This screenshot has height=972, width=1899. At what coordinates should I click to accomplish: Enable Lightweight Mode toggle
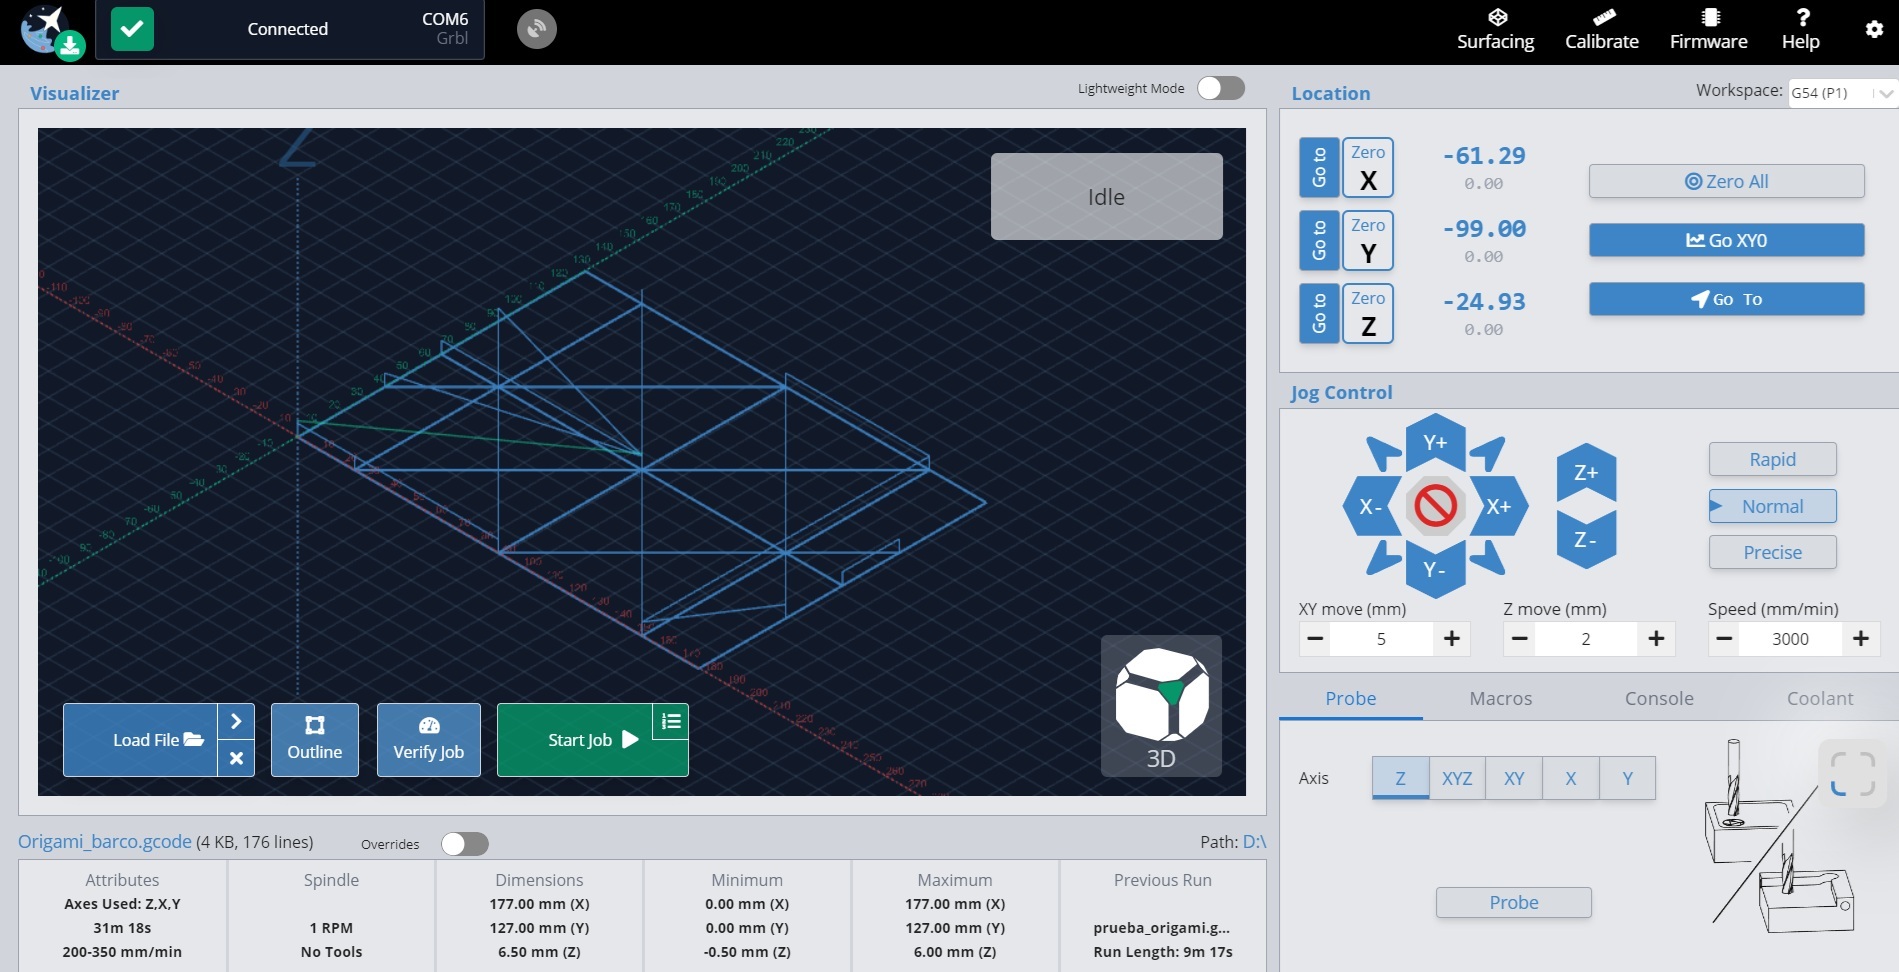click(1220, 89)
